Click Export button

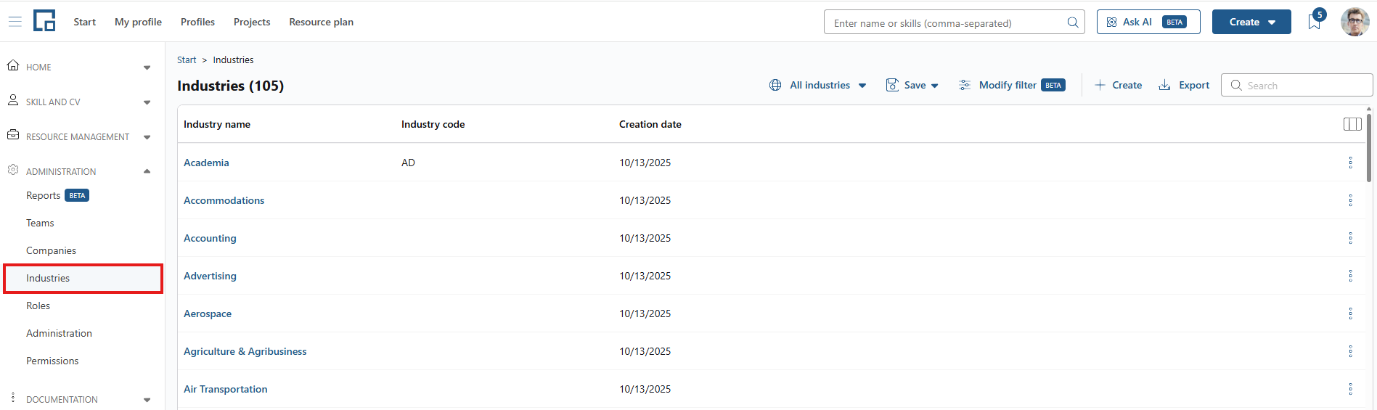click(x=1184, y=85)
